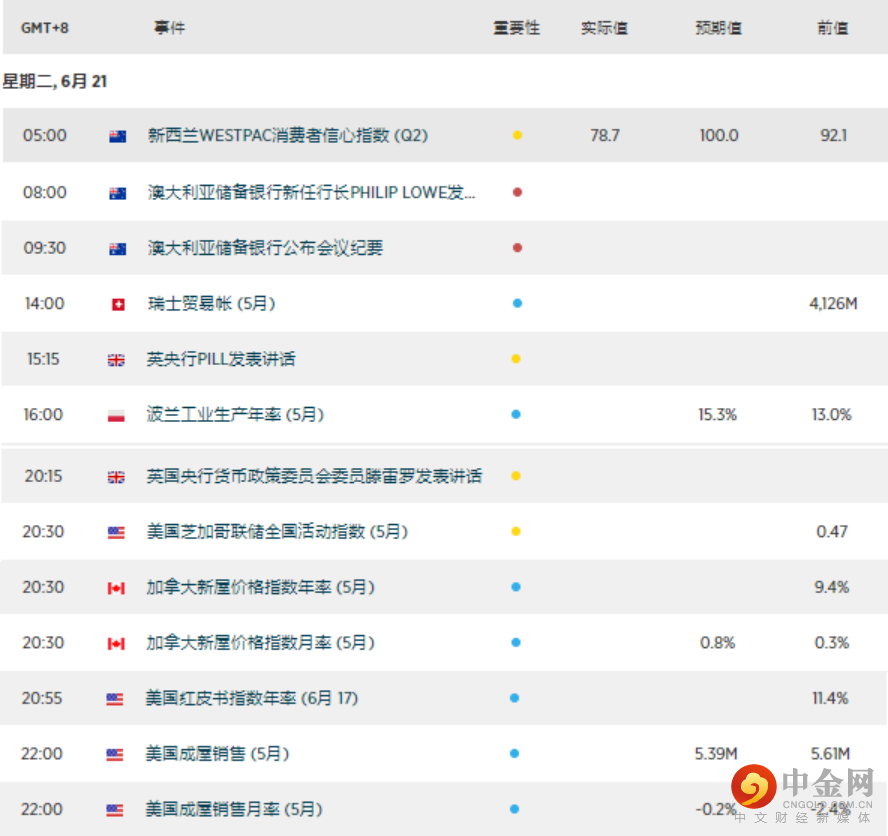Image resolution: width=888 pixels, height=836 pixels.
Task: Open event 瑞士贸易帐 (5月)
Action: pos(211,304)
